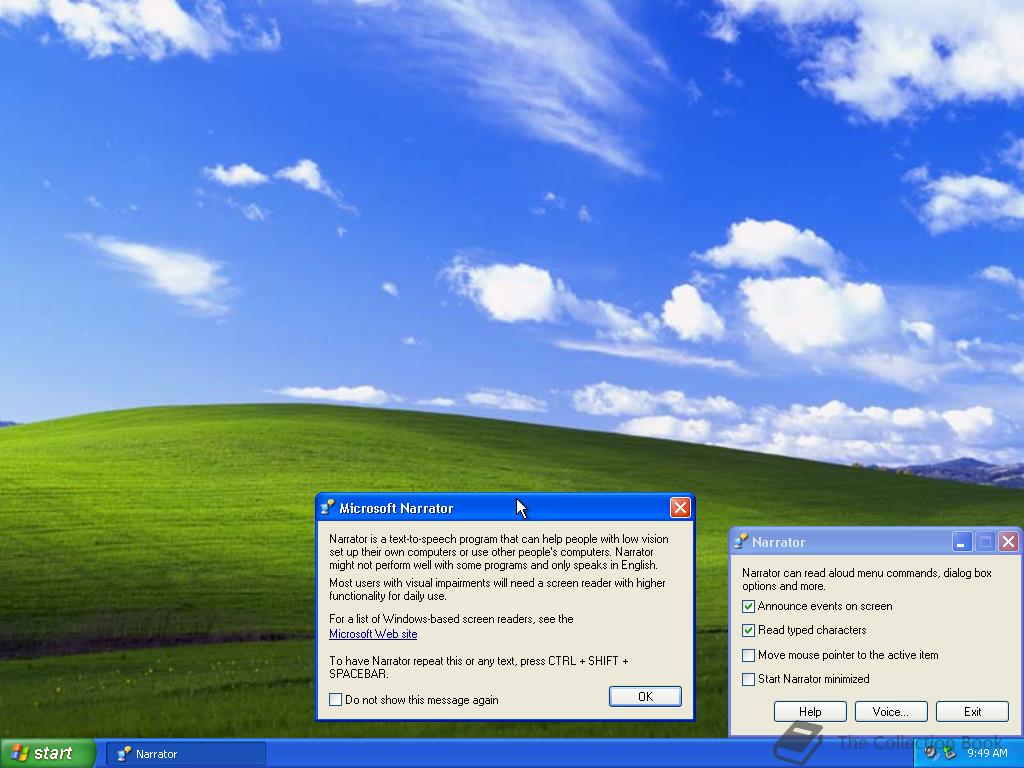The height and width of the screenshot is (768, 1024).
Task: Open the Windows start menu
Action: click(48, 754)
